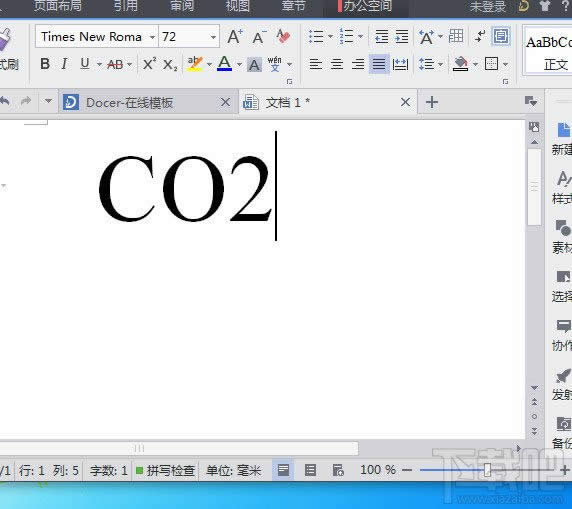This screenshot has width=572, height=509.
Task: Click line spacing icon
Action: [x=426, y=64]
